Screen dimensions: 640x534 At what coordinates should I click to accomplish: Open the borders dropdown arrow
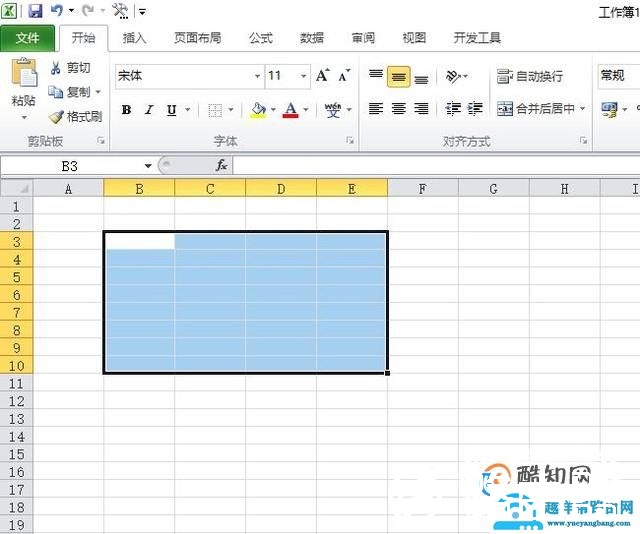tap(231, 110)
